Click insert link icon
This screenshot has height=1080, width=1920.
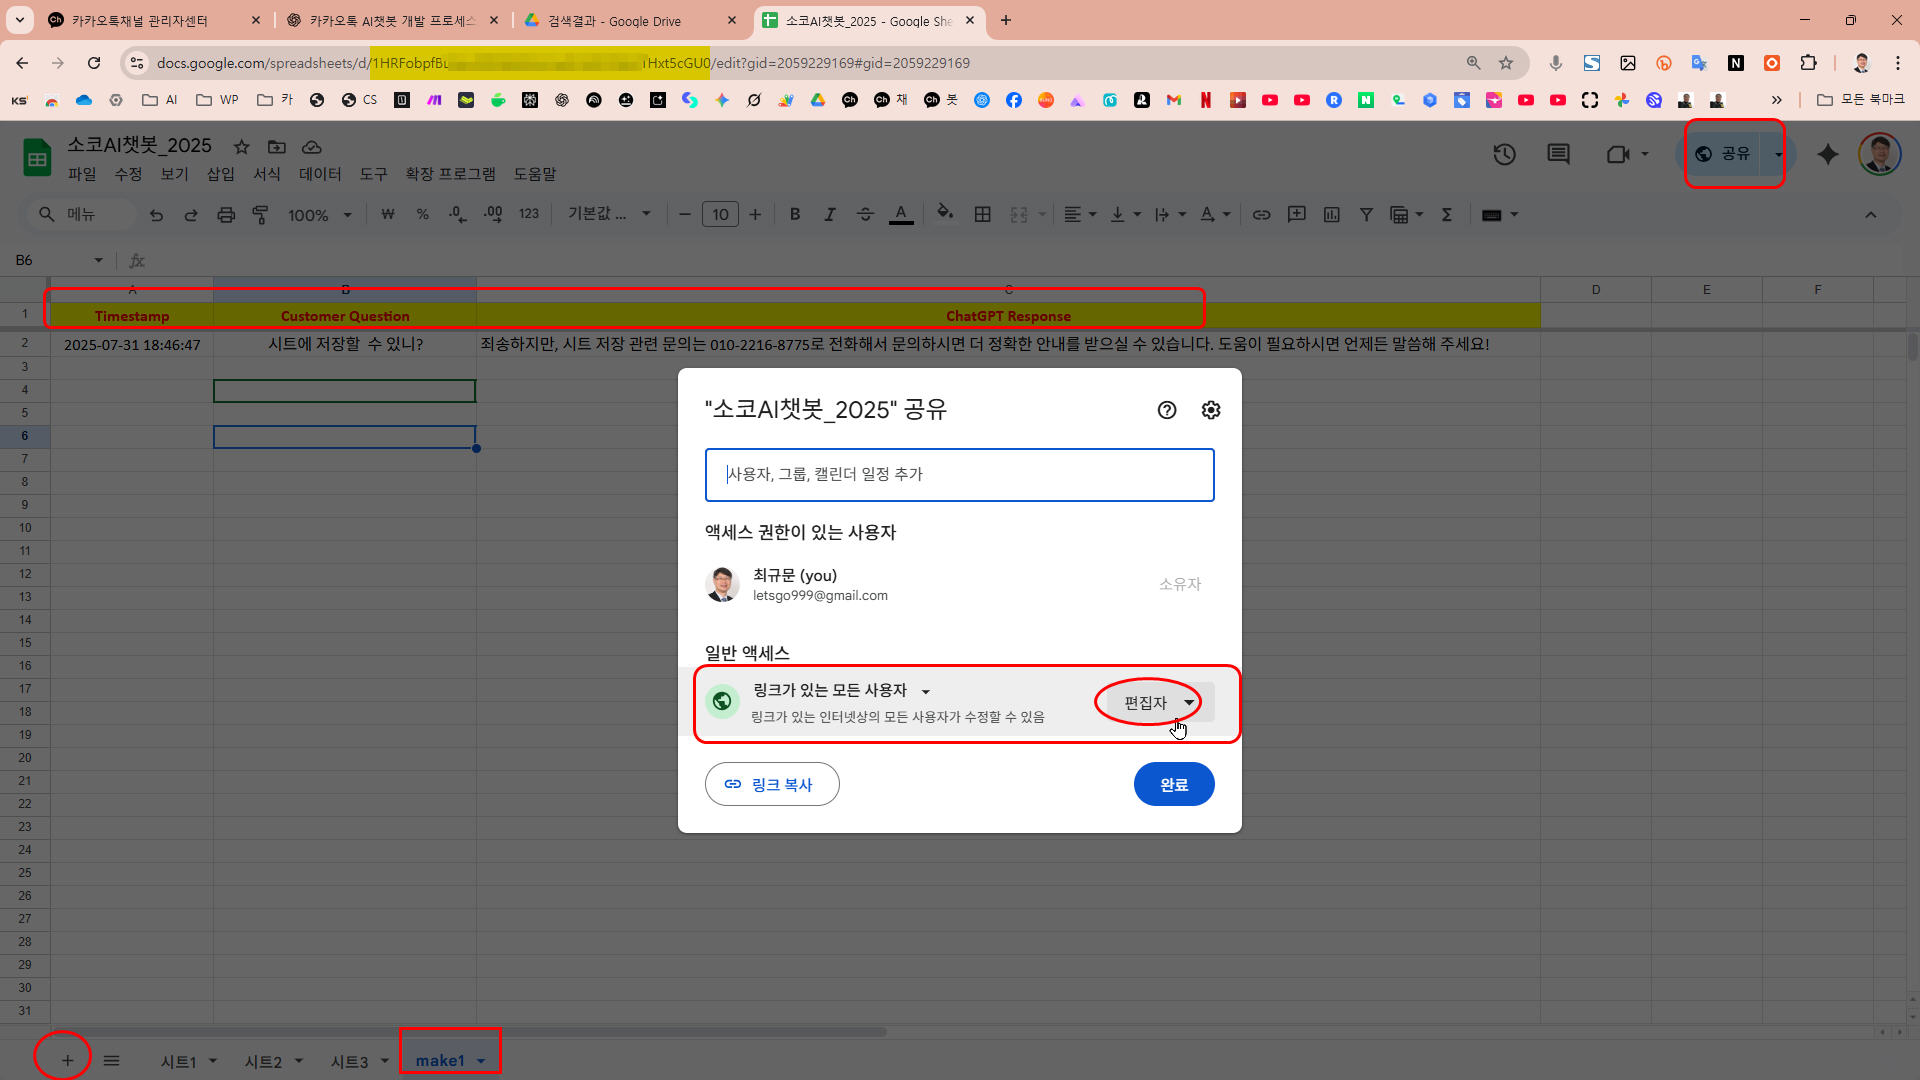[1261, 214]
